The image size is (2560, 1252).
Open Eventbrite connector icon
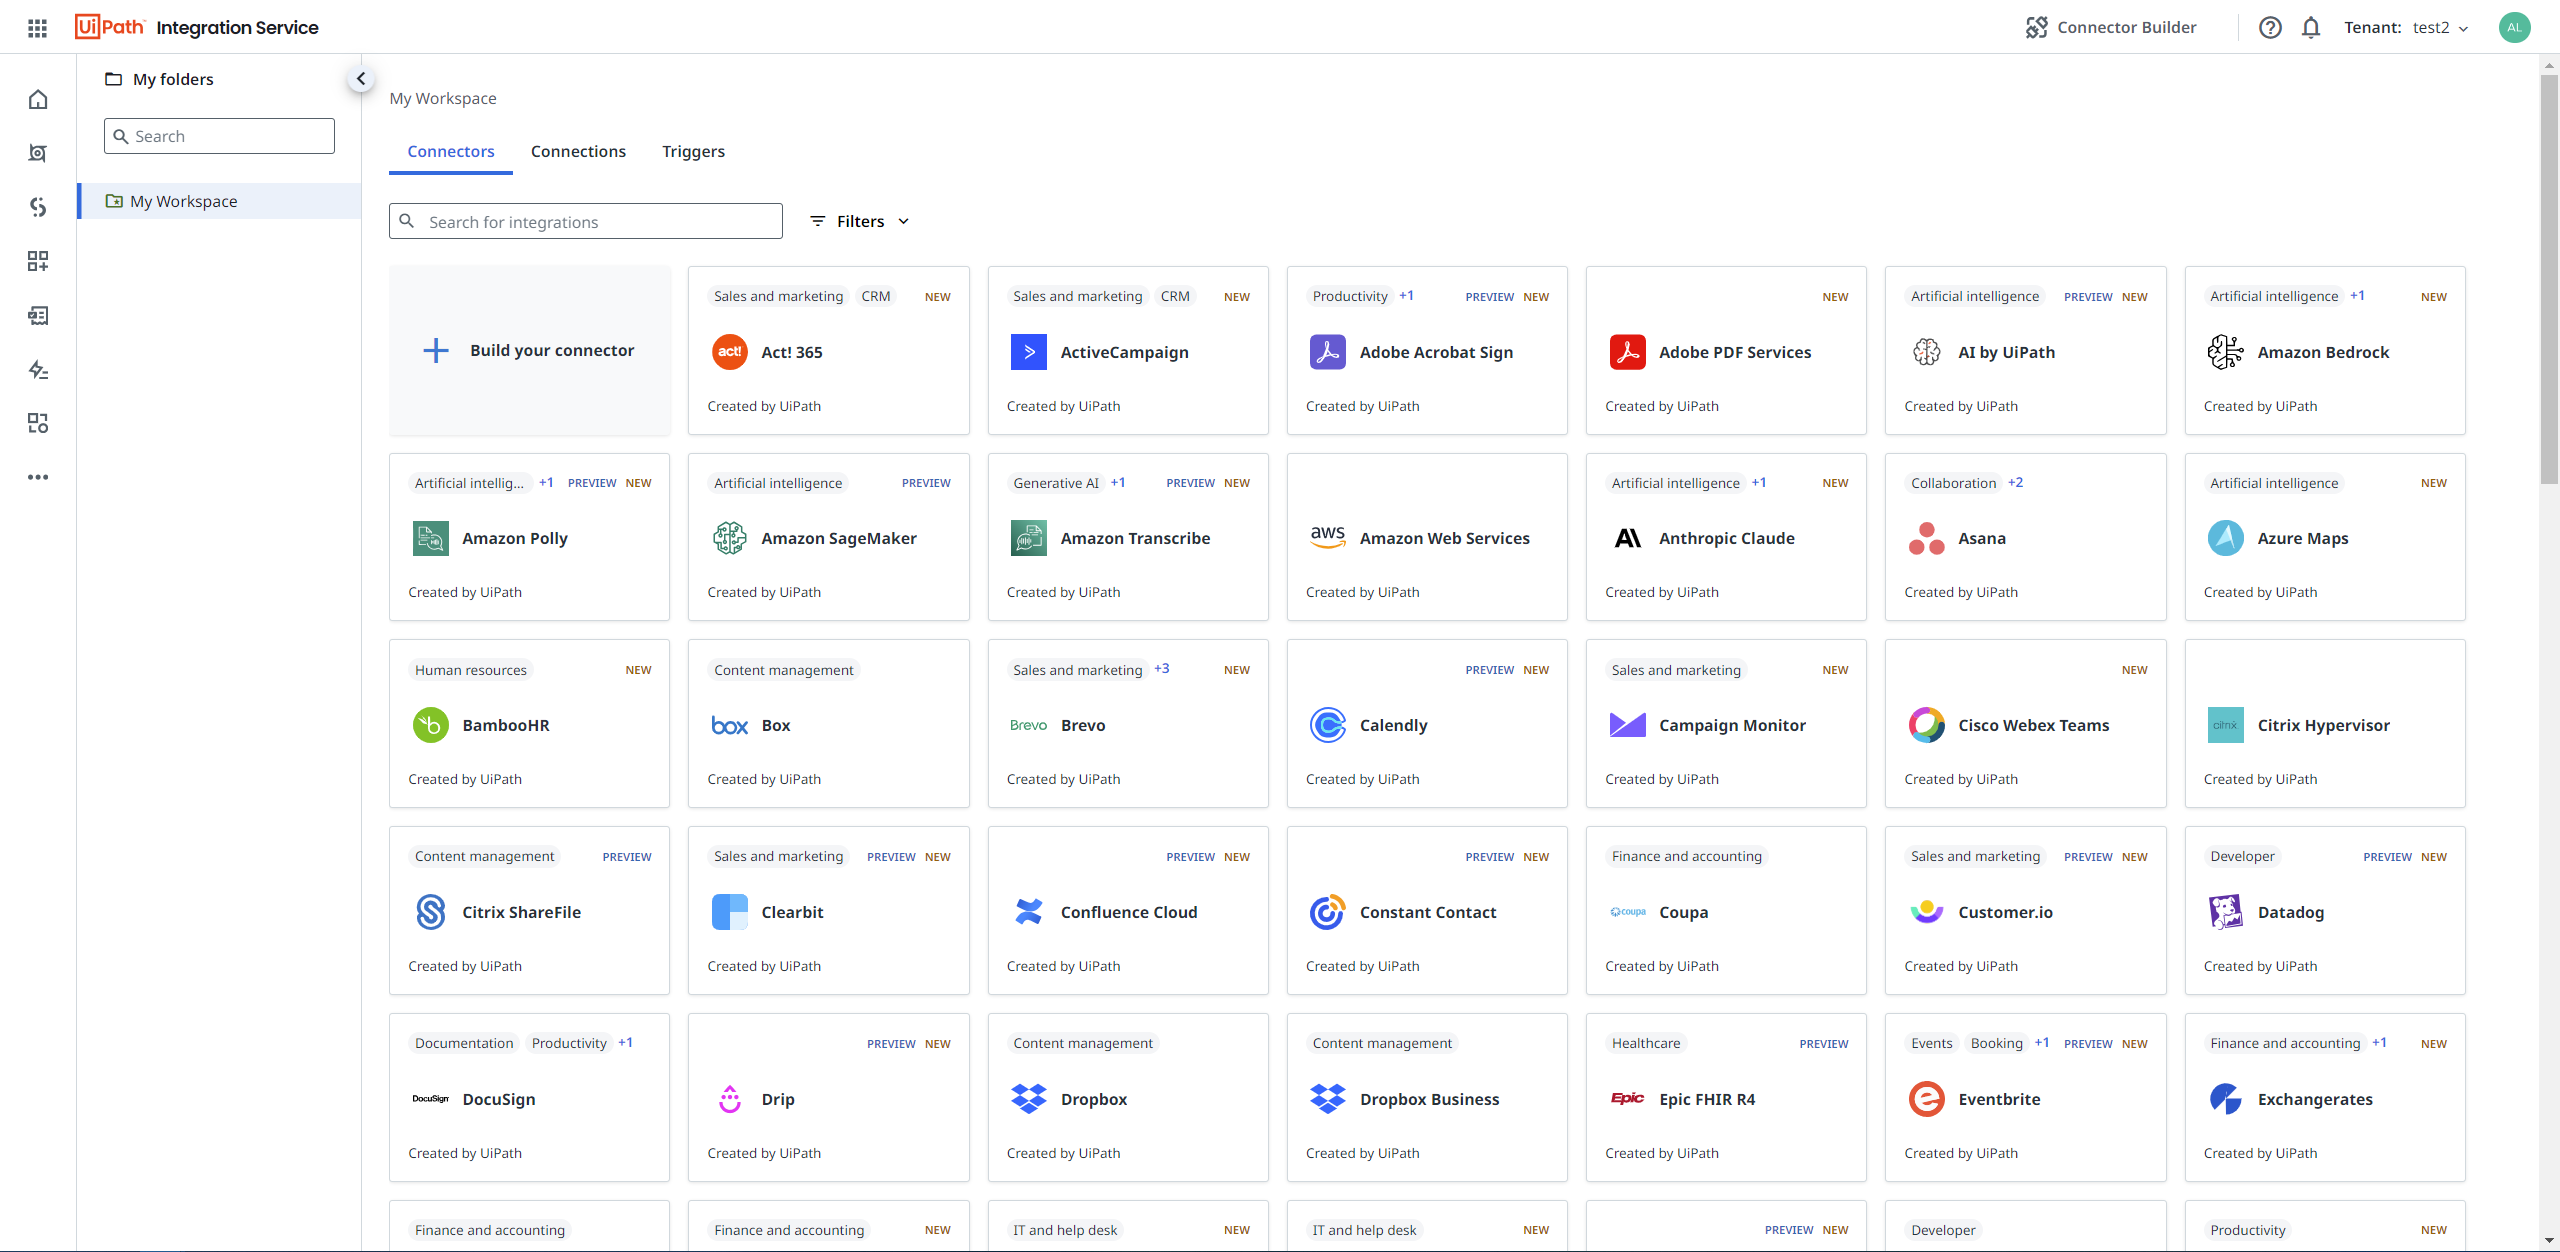pos(1927,1099)
